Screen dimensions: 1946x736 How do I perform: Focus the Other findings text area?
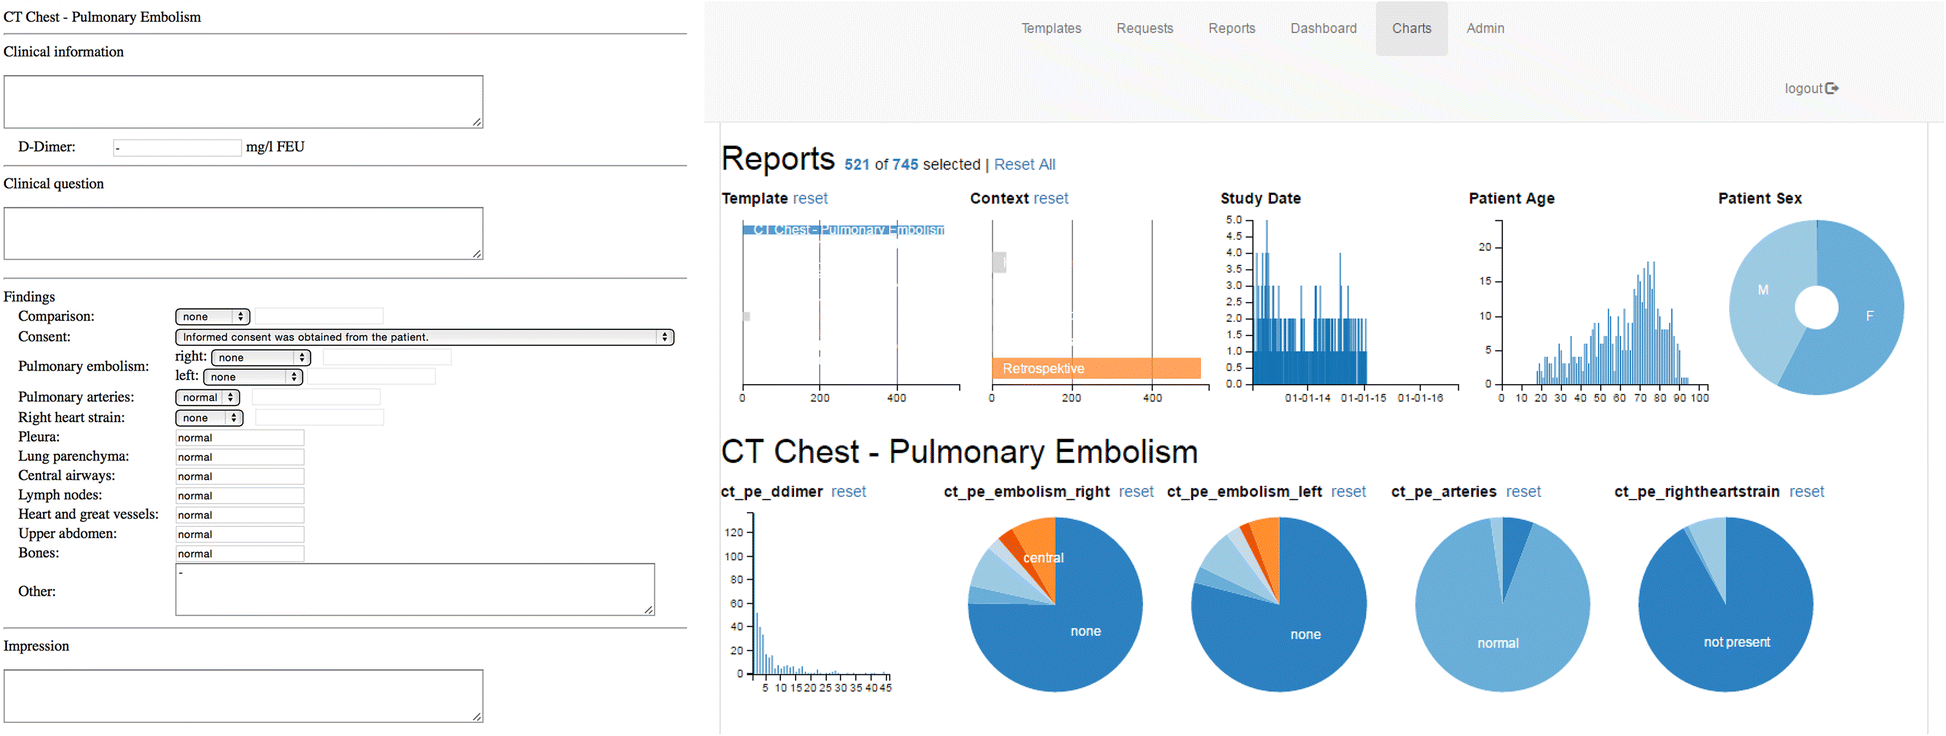(x=415, y=589)
